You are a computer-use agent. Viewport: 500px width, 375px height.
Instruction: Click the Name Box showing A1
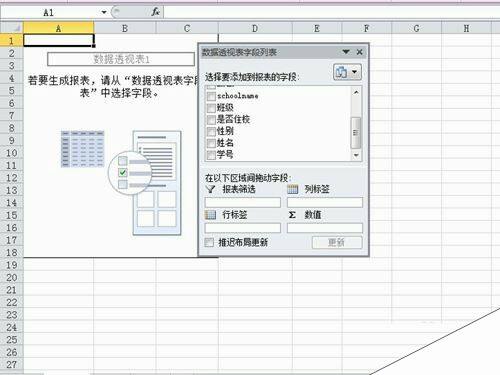pyautogui.click(x=49, y=13)
